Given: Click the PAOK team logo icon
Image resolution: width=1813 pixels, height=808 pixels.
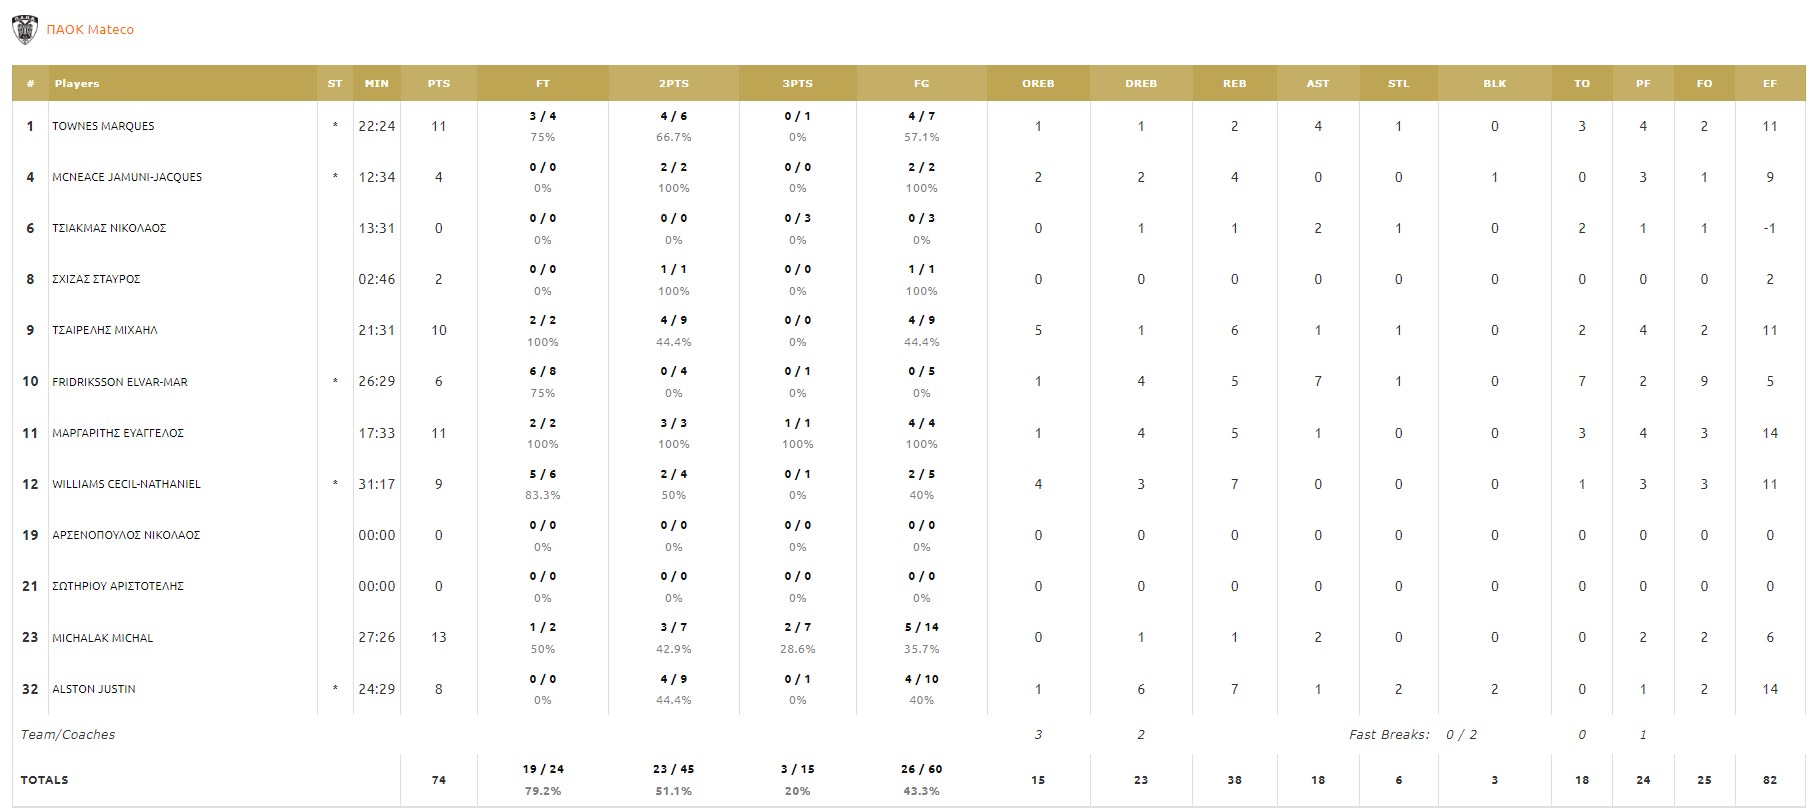Looking at the screenshot, I should [24, 30].
